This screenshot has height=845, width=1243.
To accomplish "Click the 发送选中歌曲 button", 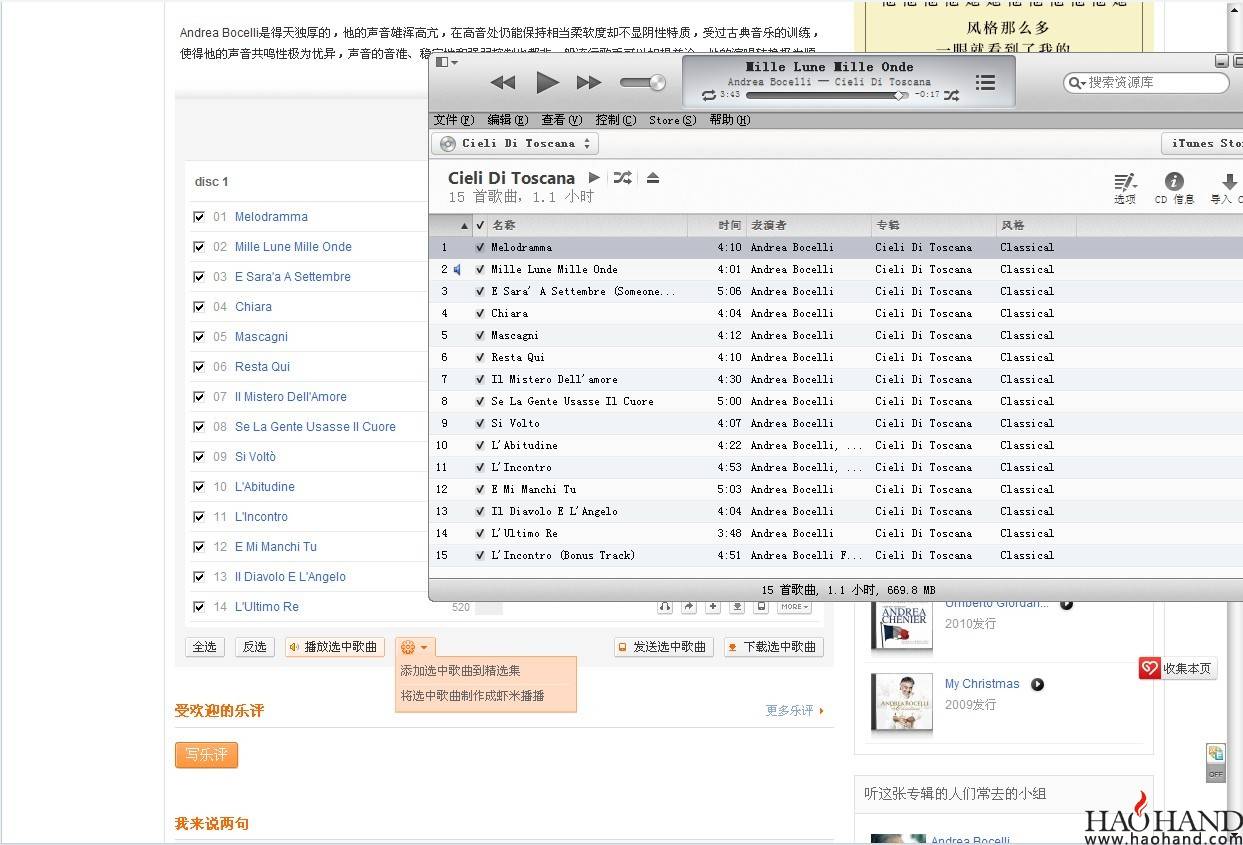I will click(x=664, y=647).
